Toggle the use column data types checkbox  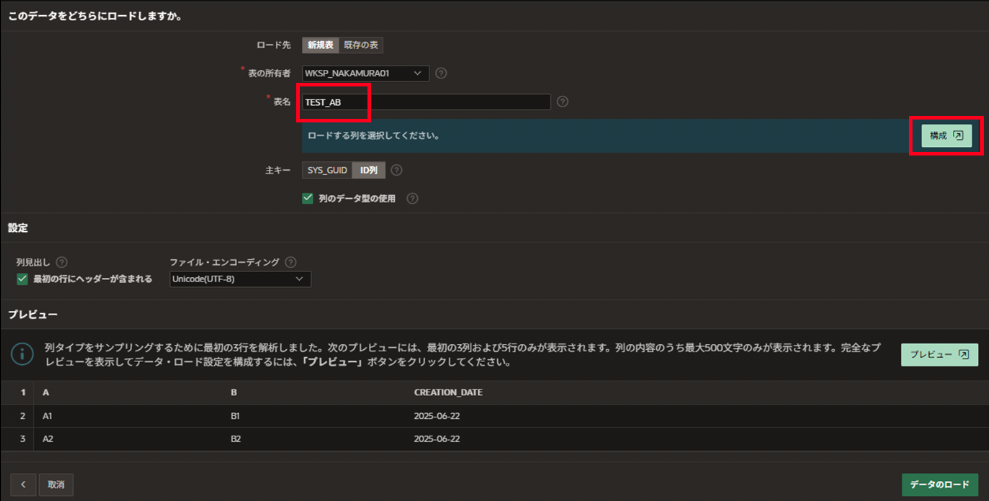pos(308,199)
